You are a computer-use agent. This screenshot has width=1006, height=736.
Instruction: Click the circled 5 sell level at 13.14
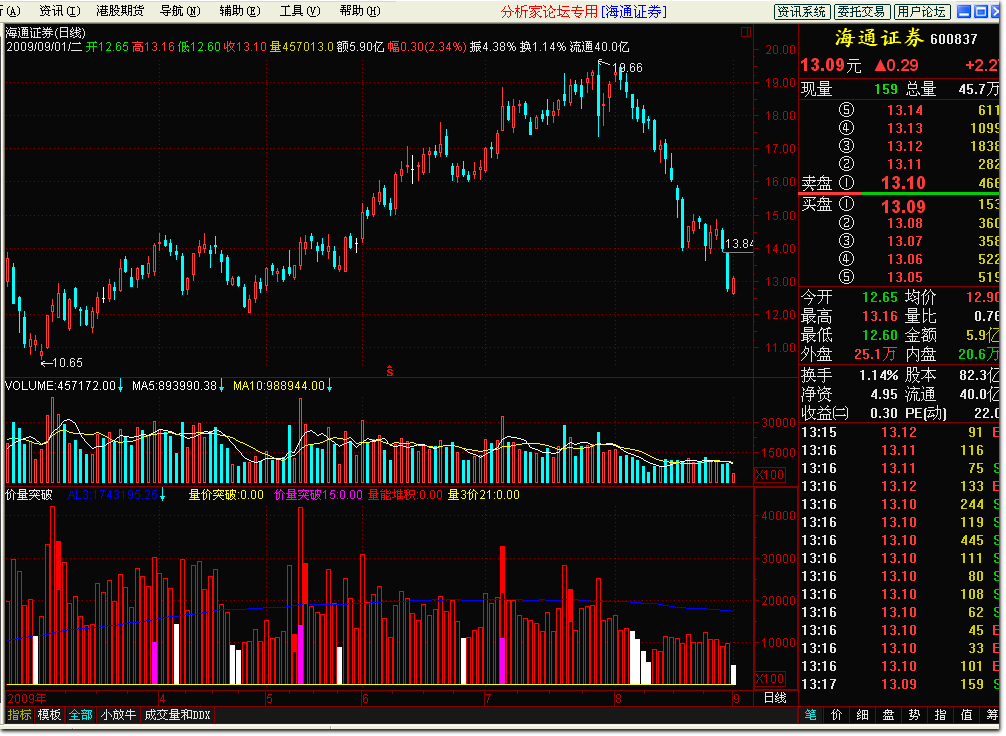point(847,110)
